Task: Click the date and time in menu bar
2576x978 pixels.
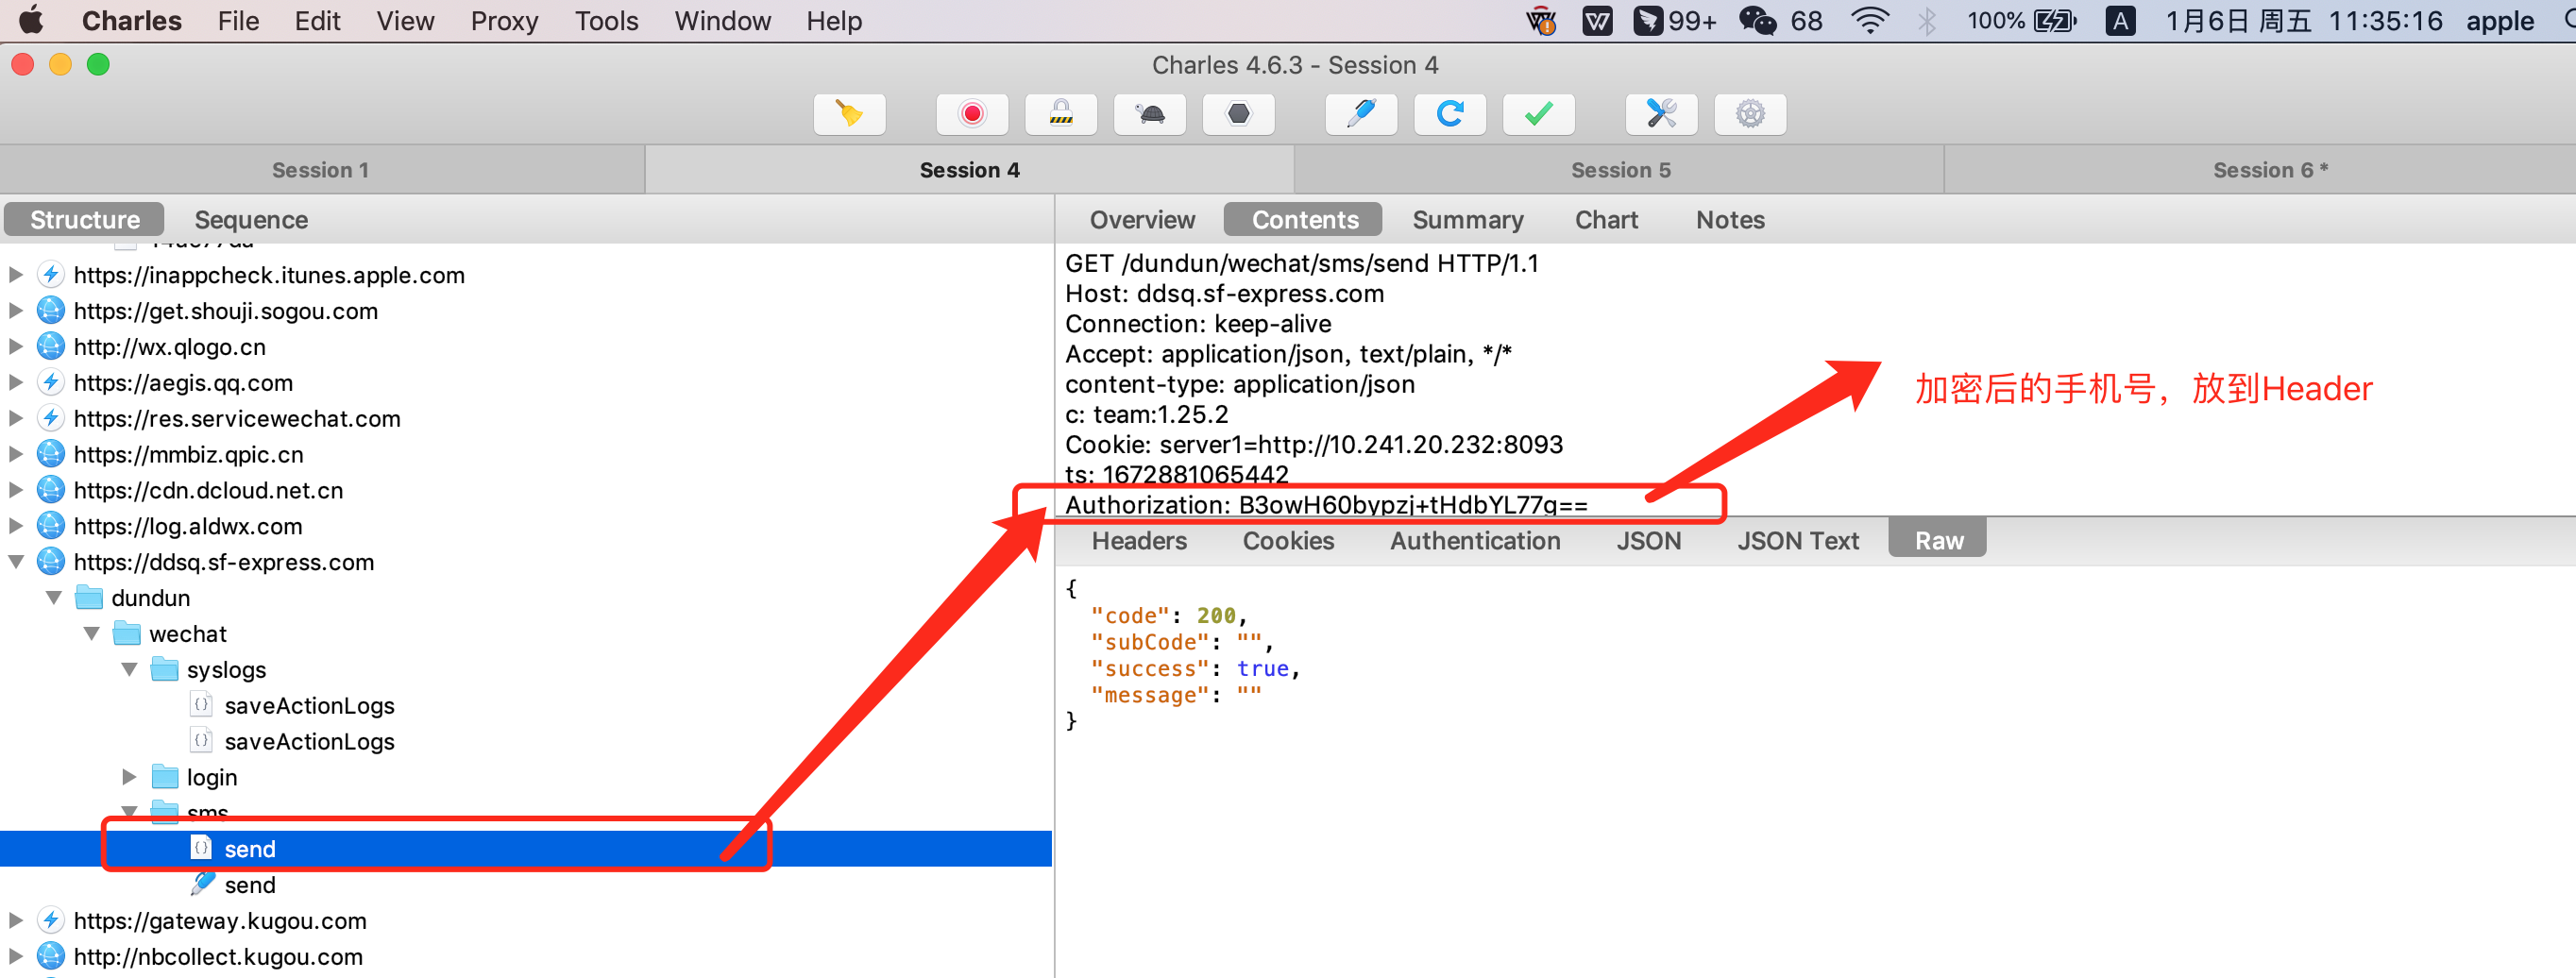Action: (2303, 21)
